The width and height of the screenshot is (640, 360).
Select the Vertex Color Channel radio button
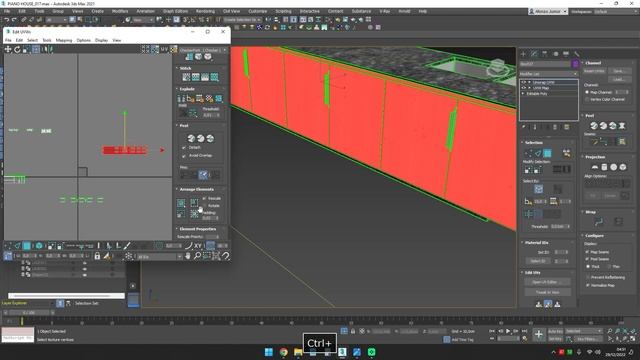coord(587,99)
